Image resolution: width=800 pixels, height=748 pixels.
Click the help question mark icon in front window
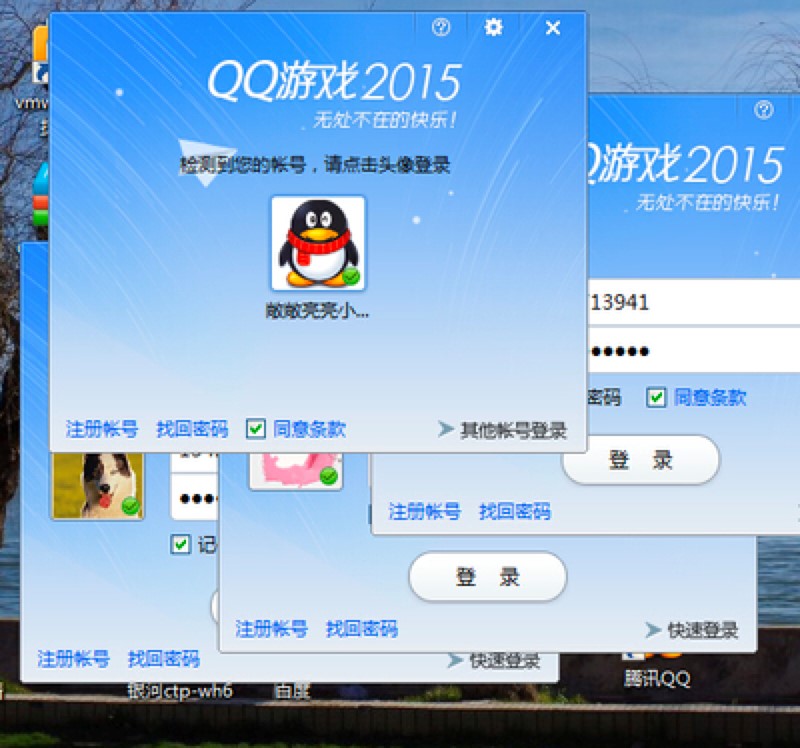(441, 27)
